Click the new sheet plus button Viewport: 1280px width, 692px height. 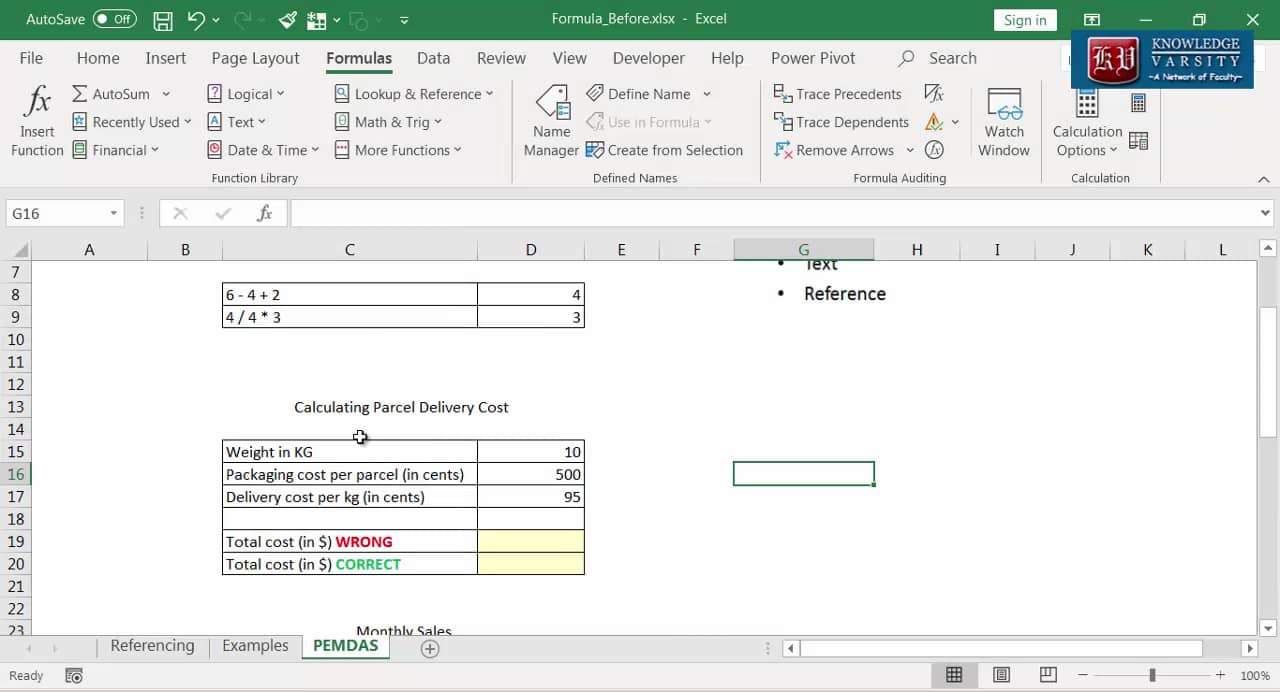click(x=430, y=649)
